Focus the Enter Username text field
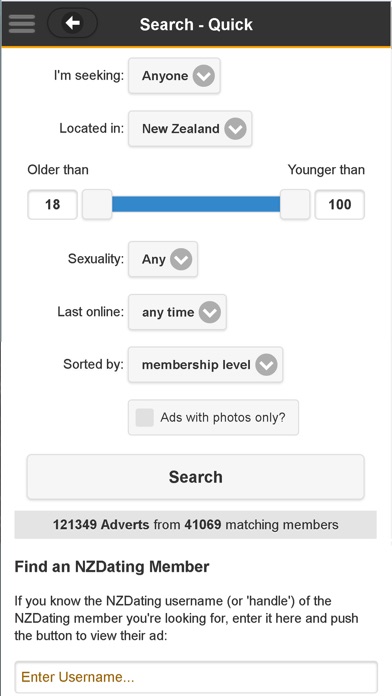The image size is (392, 696). 196,677
